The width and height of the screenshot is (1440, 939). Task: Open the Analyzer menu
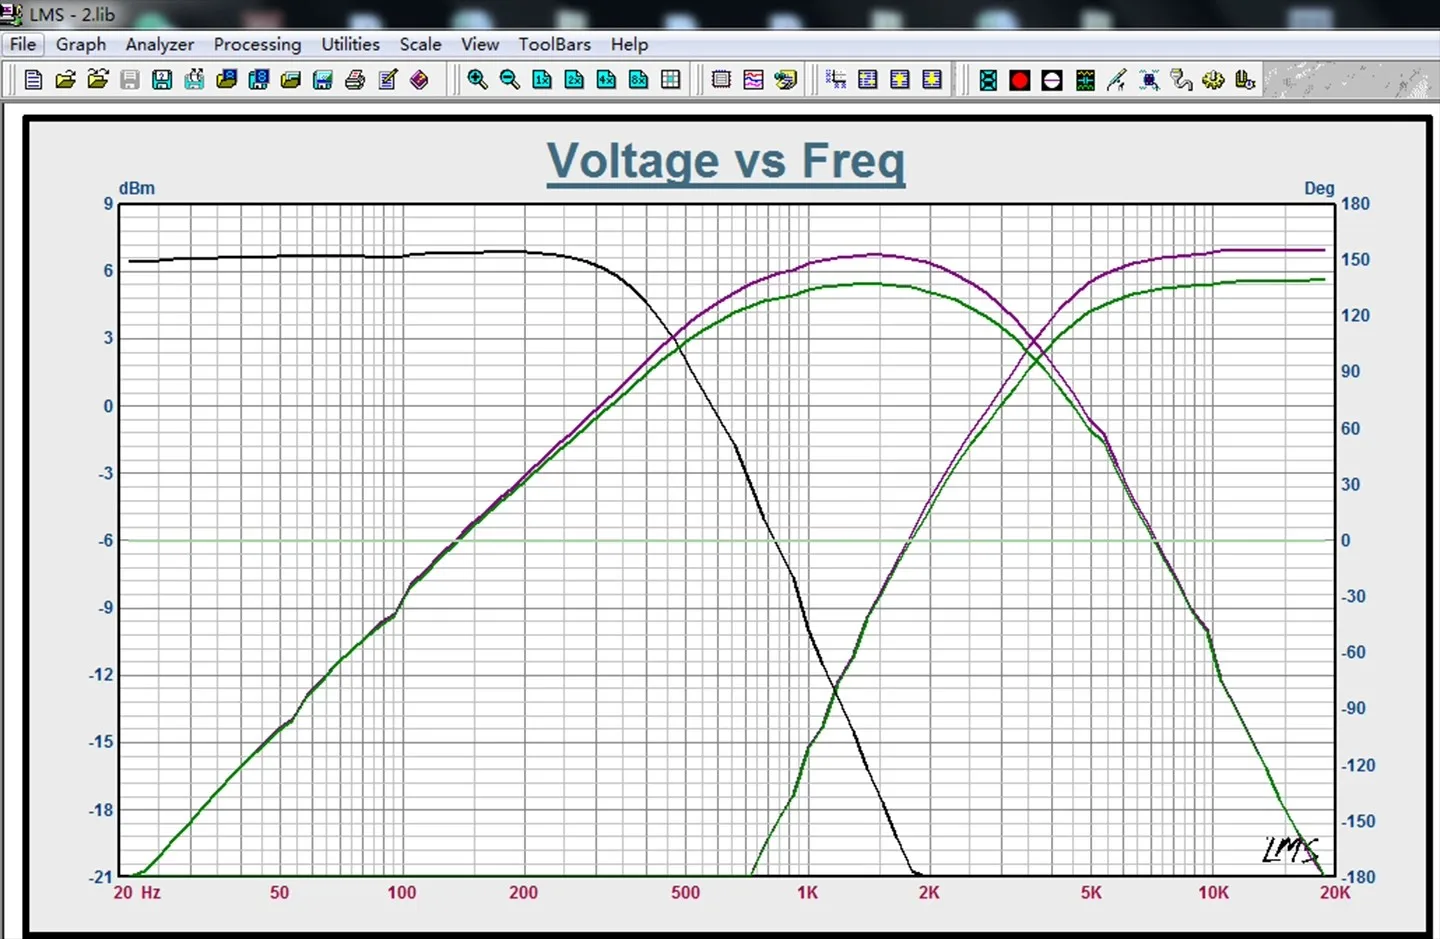click(160, 44)
